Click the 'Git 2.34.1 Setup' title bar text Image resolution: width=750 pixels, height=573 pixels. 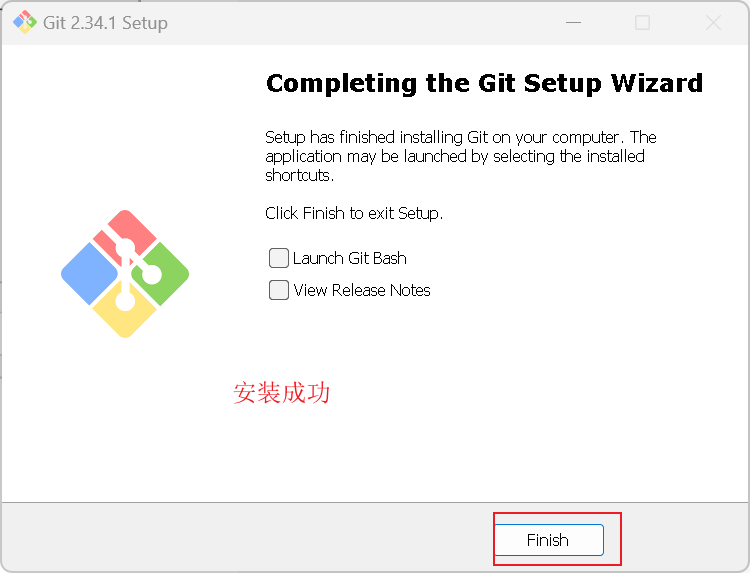pyautogui.click(x=105, y=23)
